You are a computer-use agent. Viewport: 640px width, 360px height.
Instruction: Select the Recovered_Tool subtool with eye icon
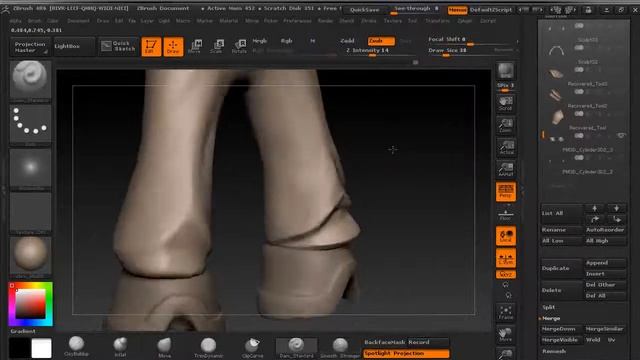tap(585, 132)
